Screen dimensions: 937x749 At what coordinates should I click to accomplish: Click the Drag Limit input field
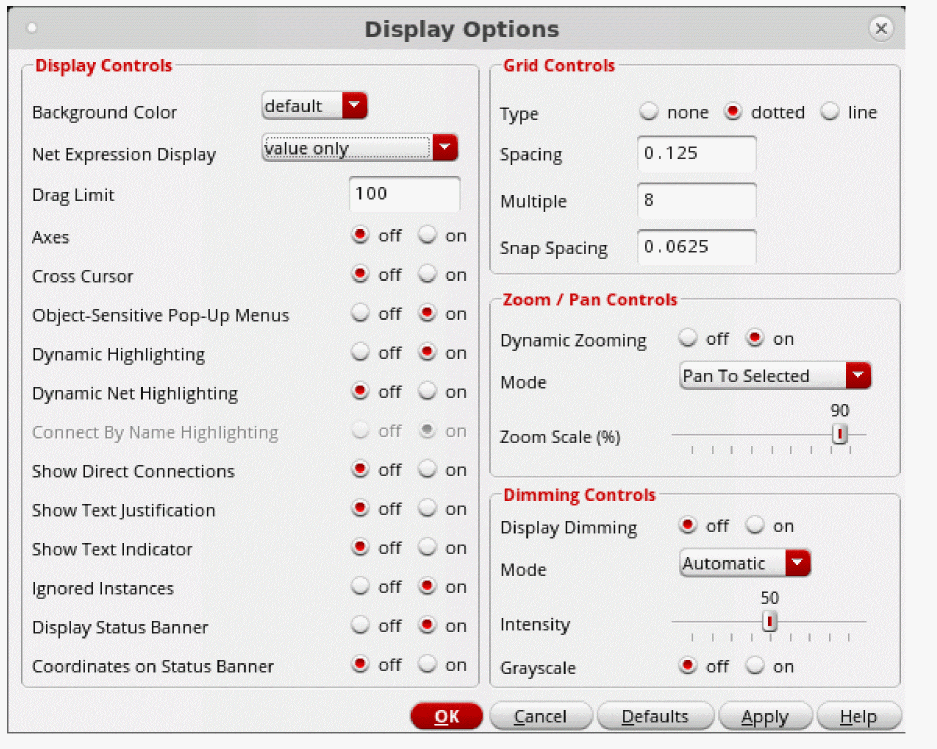point(405,194)
